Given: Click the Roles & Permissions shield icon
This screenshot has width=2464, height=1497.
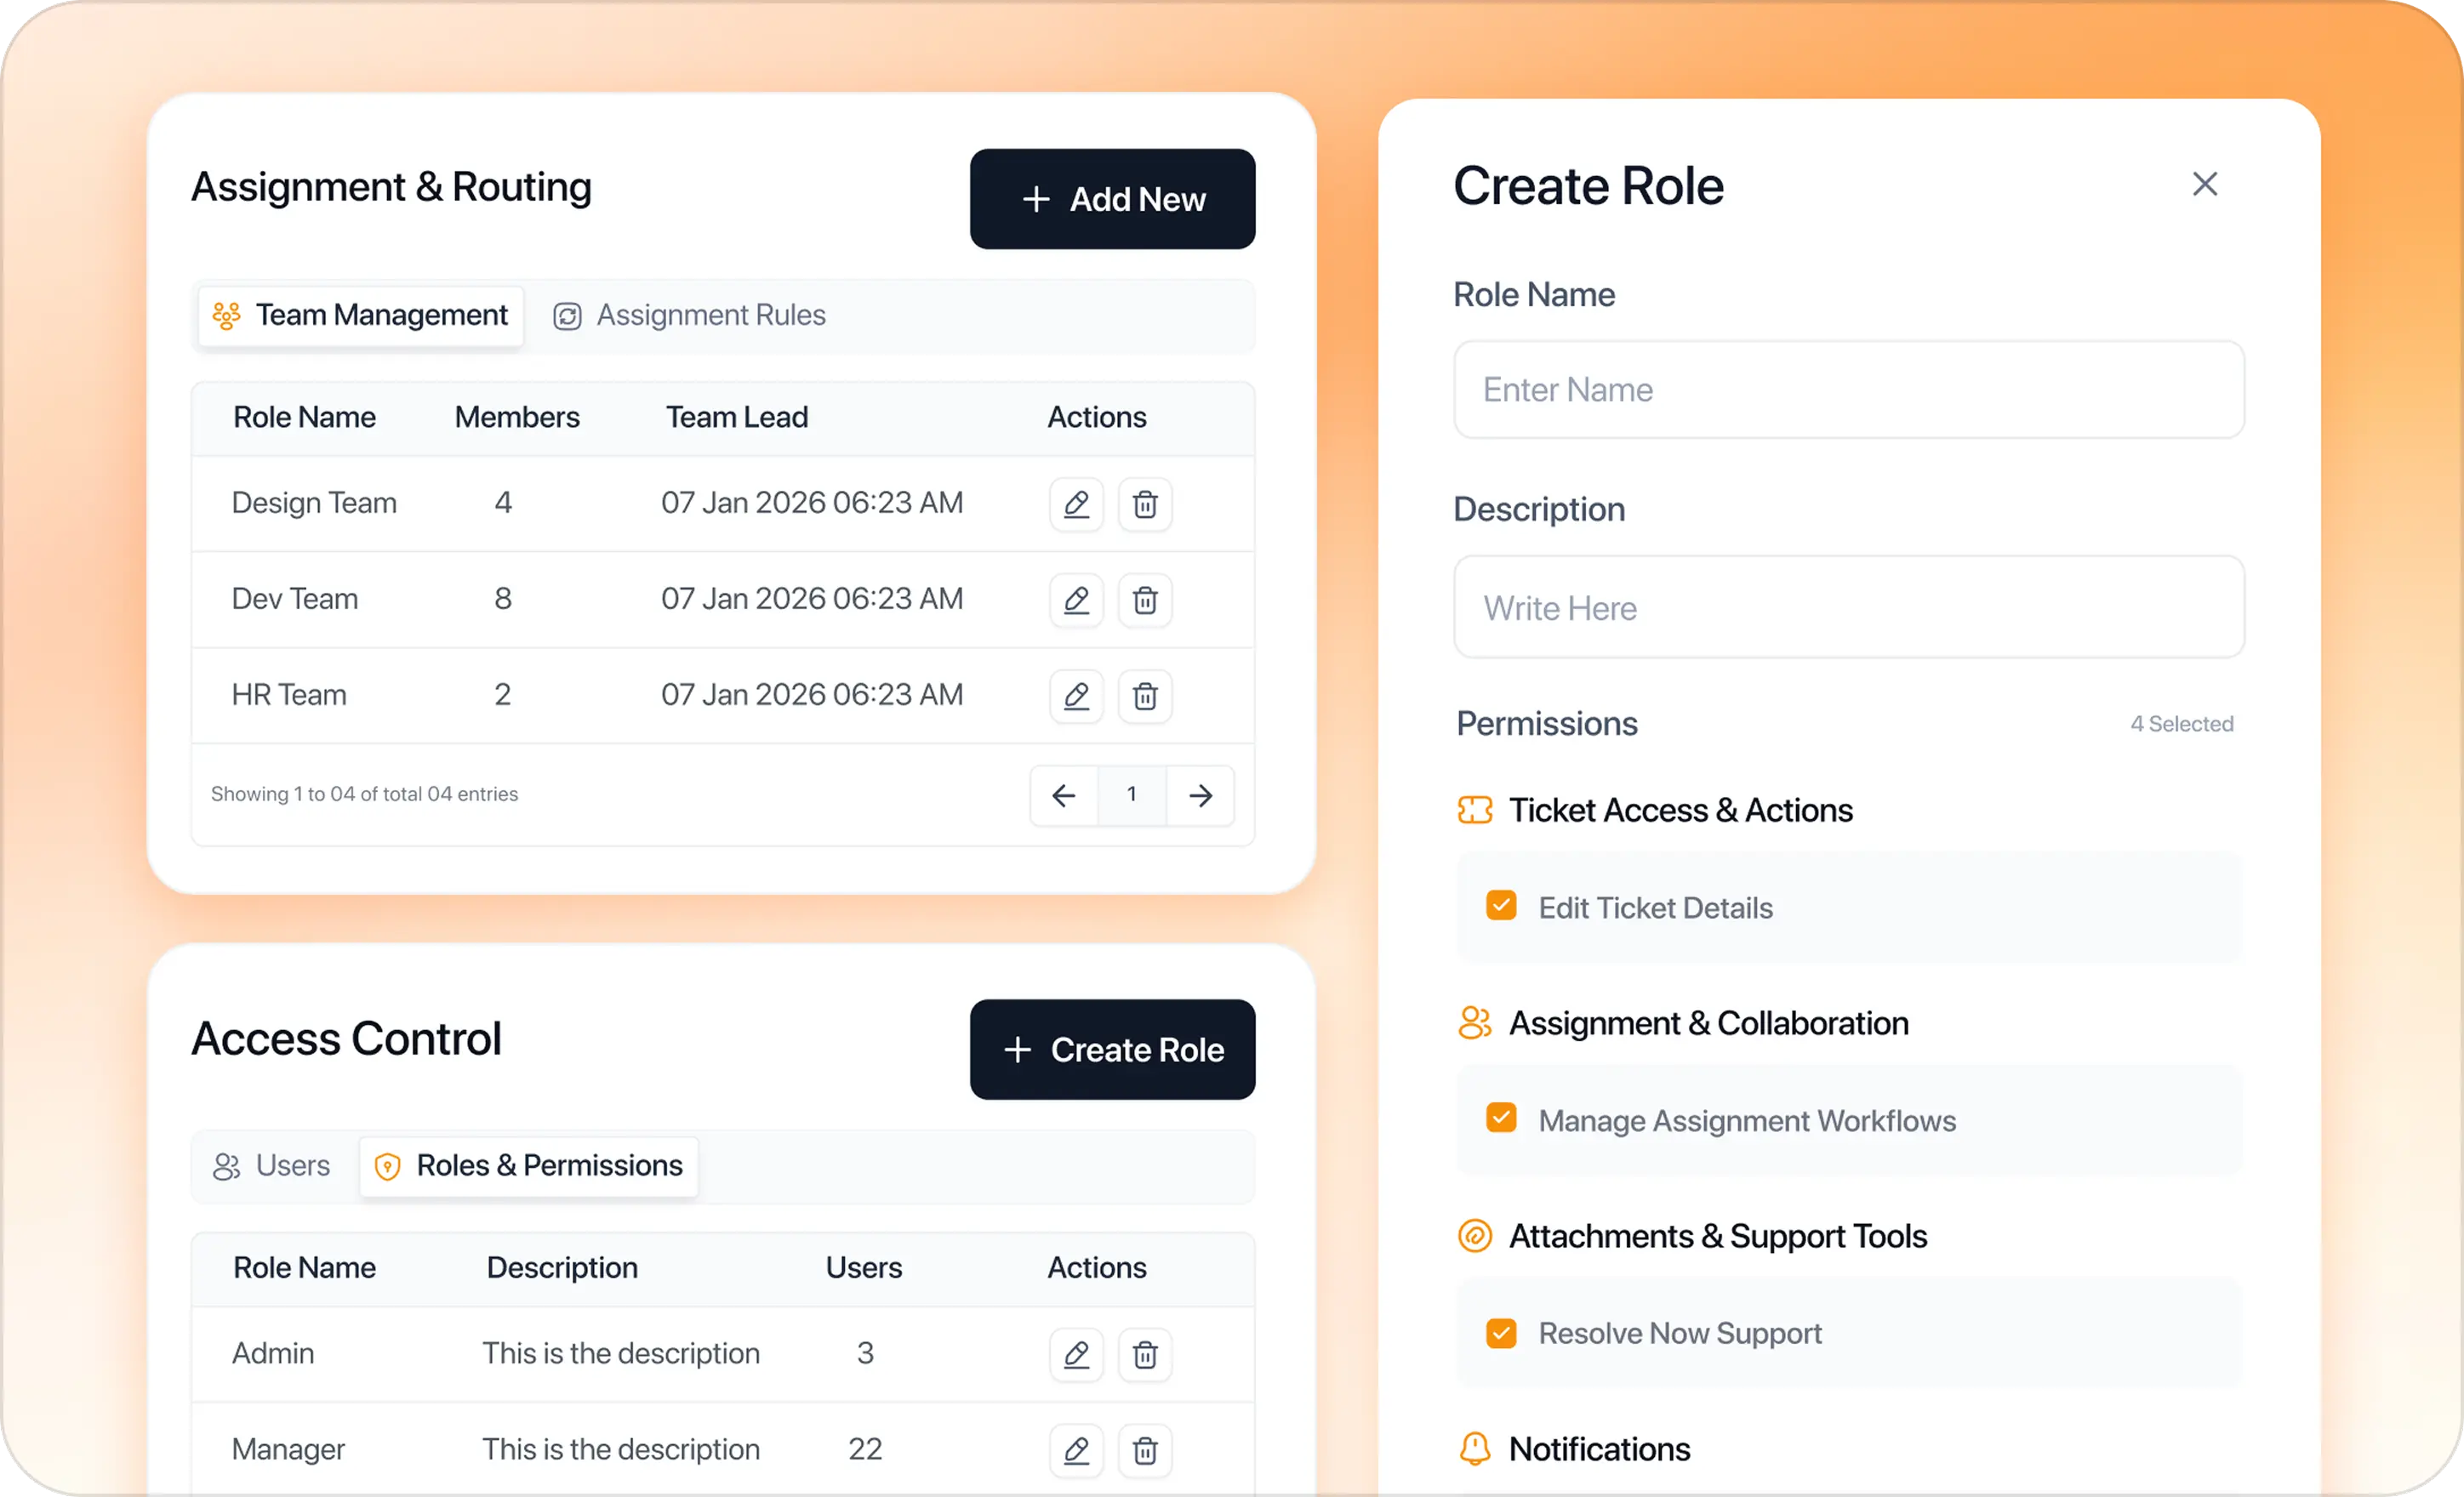Looking at the screenshot, I should (x=387, y=1166).
